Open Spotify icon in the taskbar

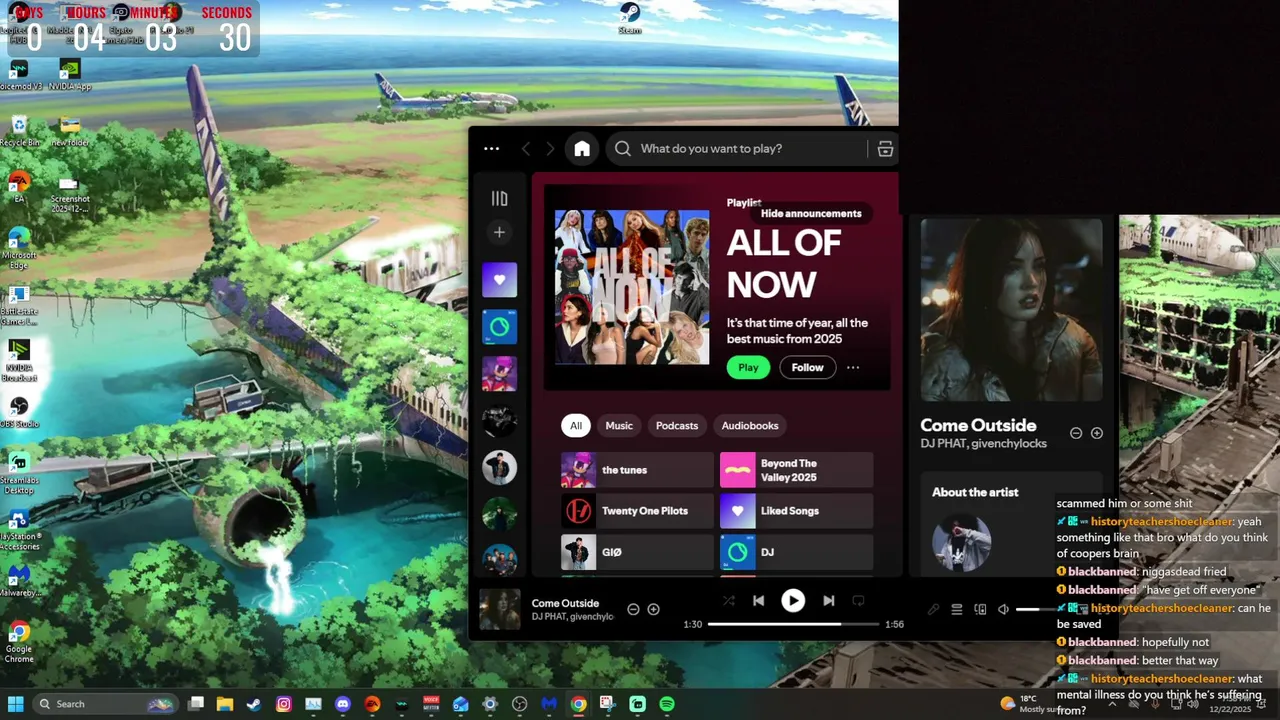point(667,704)
